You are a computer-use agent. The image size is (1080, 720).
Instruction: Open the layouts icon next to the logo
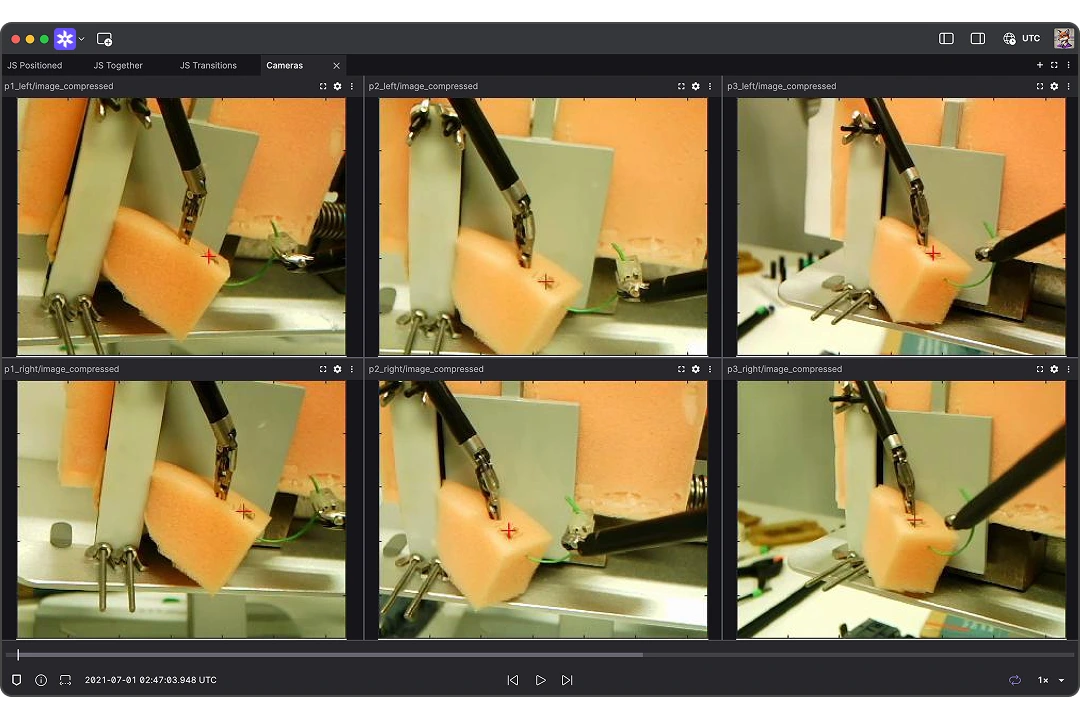click(104, 38)
